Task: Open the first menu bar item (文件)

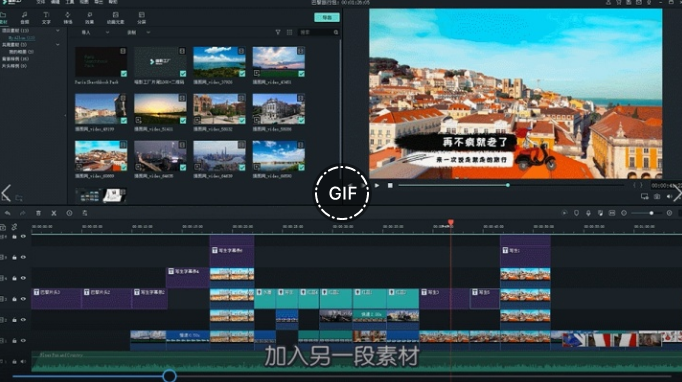Action: [x=40, y=2]
